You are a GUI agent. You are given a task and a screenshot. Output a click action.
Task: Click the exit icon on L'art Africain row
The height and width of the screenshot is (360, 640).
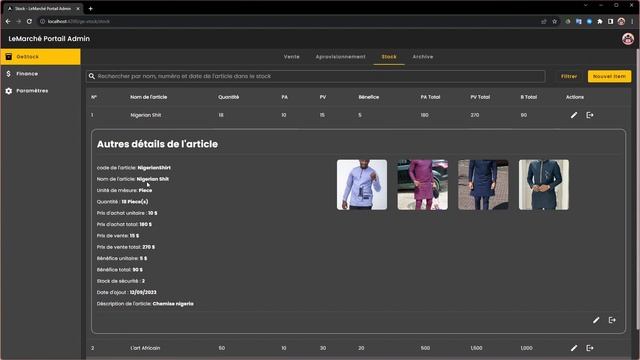pos(590,348)
